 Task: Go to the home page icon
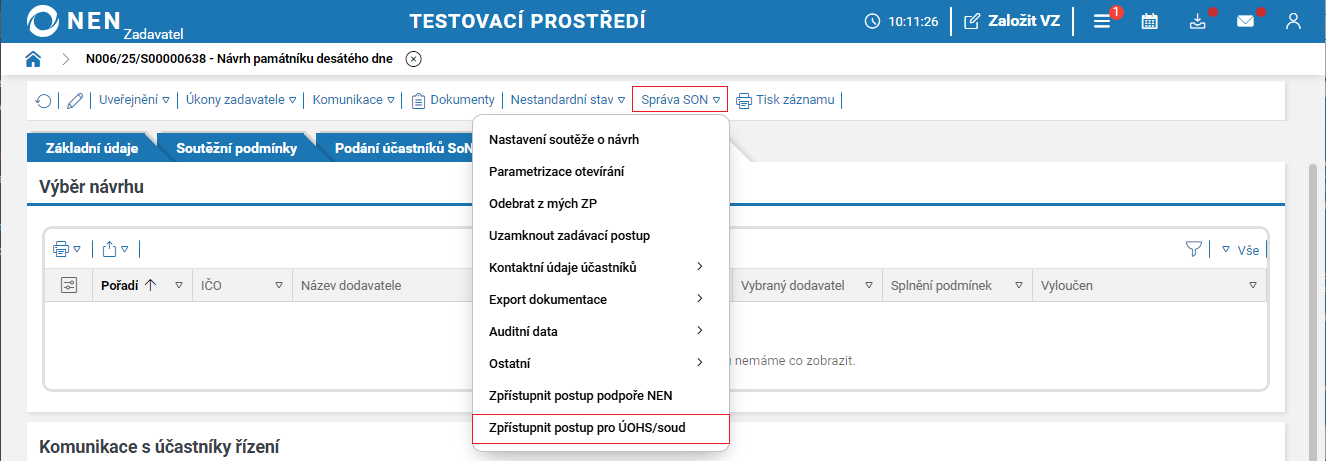(33, 59)
